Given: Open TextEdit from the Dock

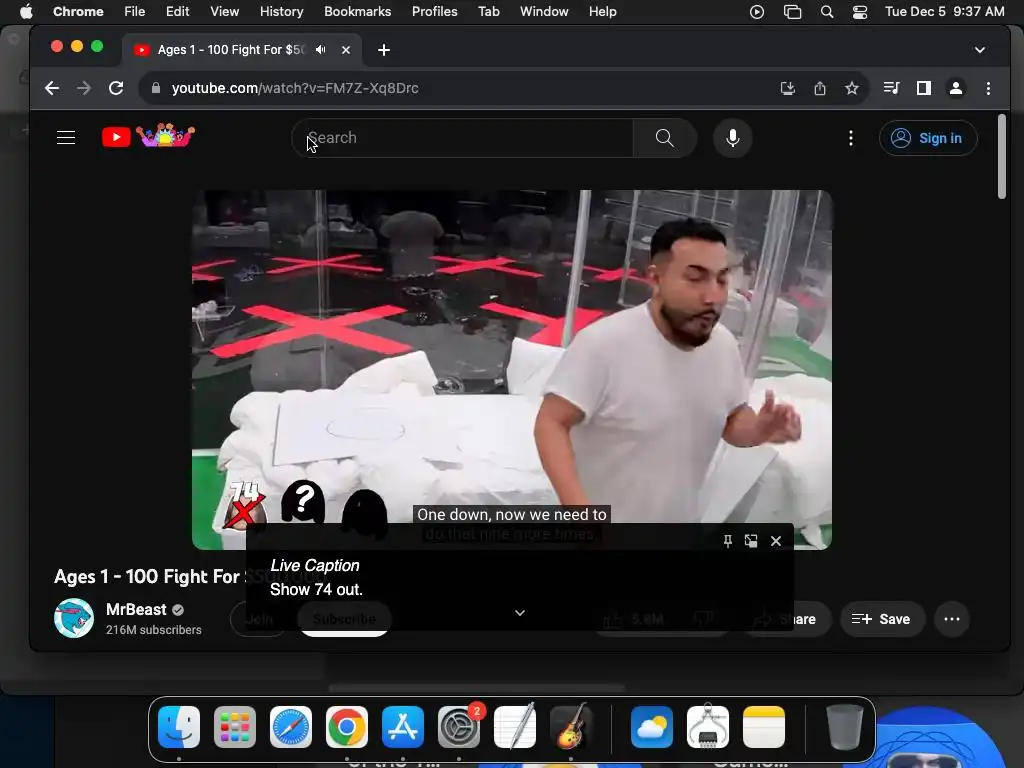Looking at the screenshot, I should [x=515, y=727].
